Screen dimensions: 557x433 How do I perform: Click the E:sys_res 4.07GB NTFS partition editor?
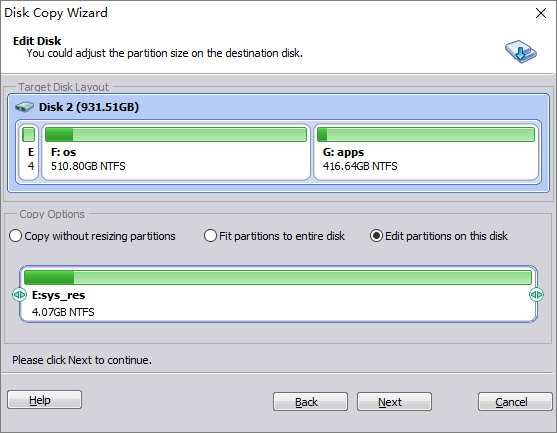tap(278, 294)
